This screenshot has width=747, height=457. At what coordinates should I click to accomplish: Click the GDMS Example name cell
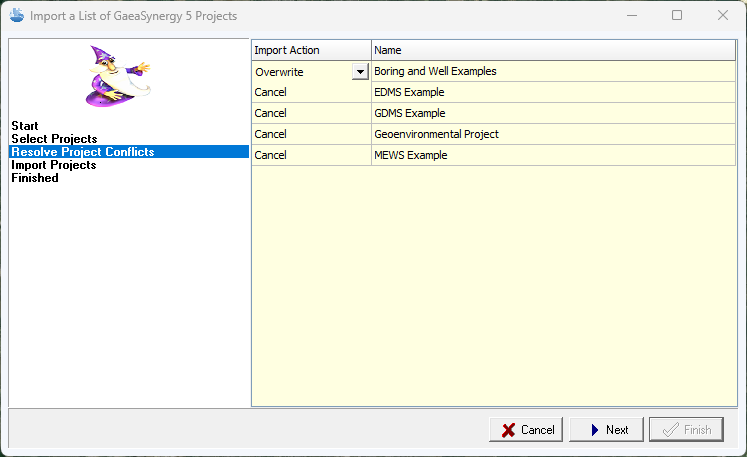(x=554, y=113)
